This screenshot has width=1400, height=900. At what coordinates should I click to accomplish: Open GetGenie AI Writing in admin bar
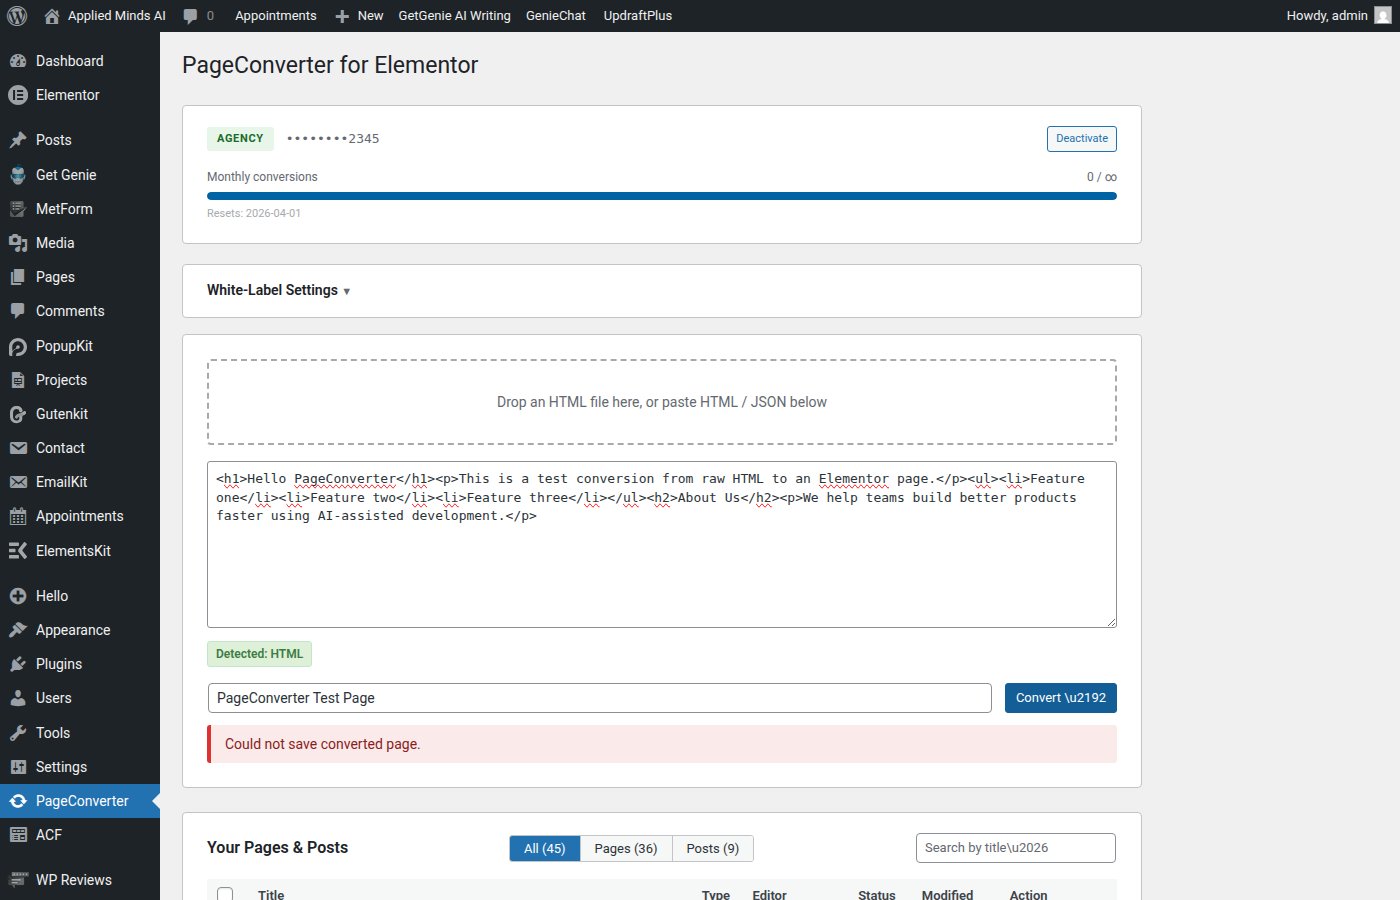454,16
